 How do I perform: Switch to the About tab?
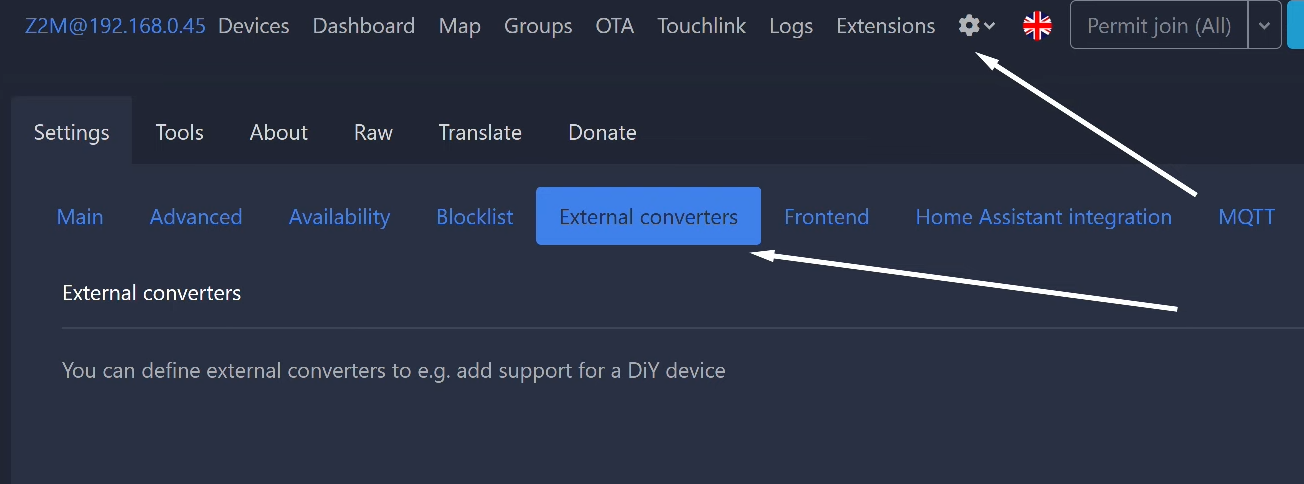coord(279,132)
